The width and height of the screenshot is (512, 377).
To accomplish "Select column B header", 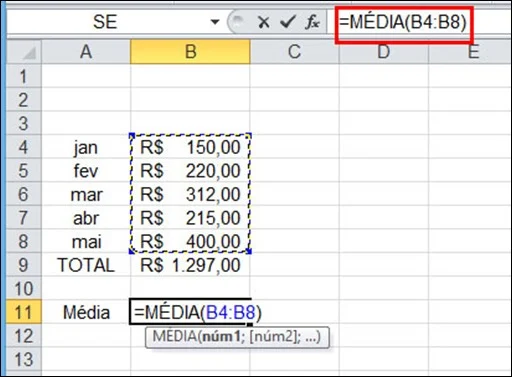I will click(x=190, y=52).
